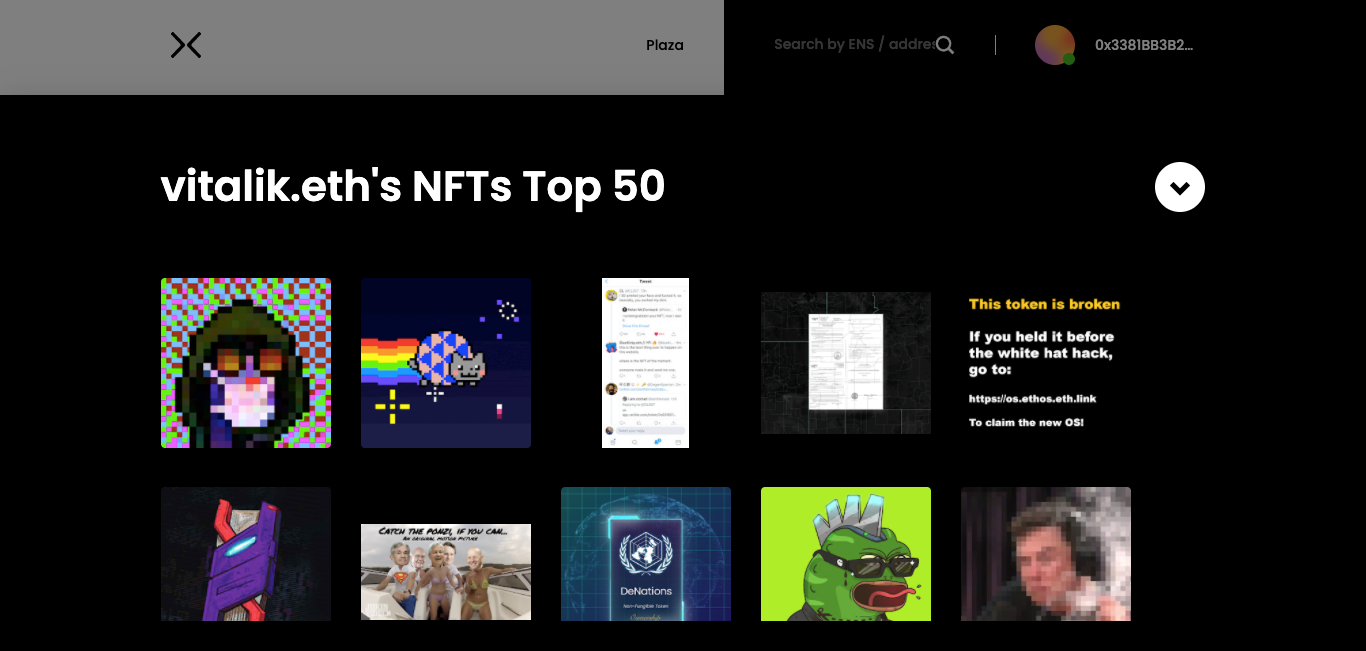The image size is (1366, 651).
Task: View the DeNations Non-Fungible Token card
Action: [646, 554]
